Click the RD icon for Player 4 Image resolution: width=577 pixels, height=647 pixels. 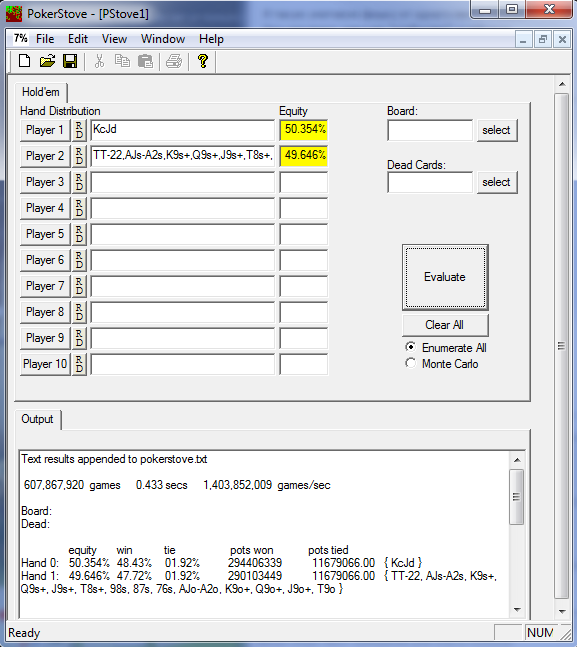coord(79,208)
